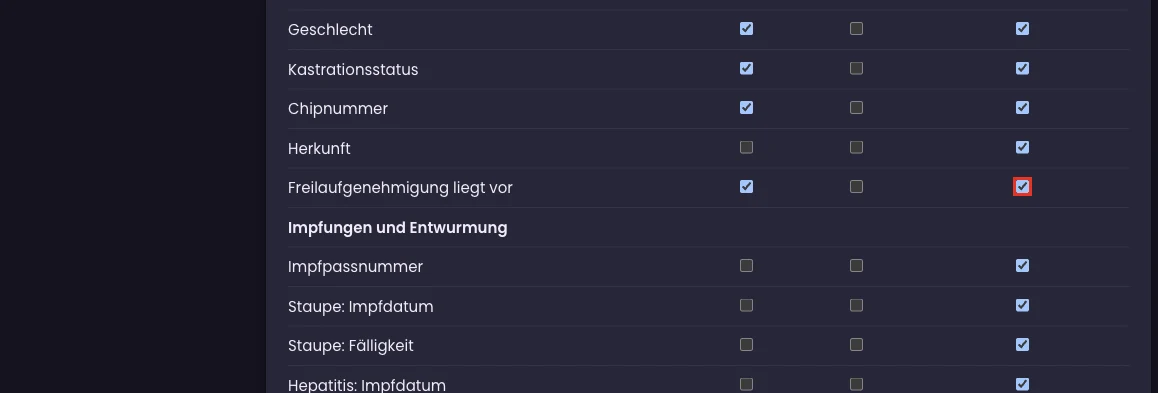Check the middle-column Herkunft checkbox
The width and height of the screenshot is (1158, 393).
click(856, 148)
